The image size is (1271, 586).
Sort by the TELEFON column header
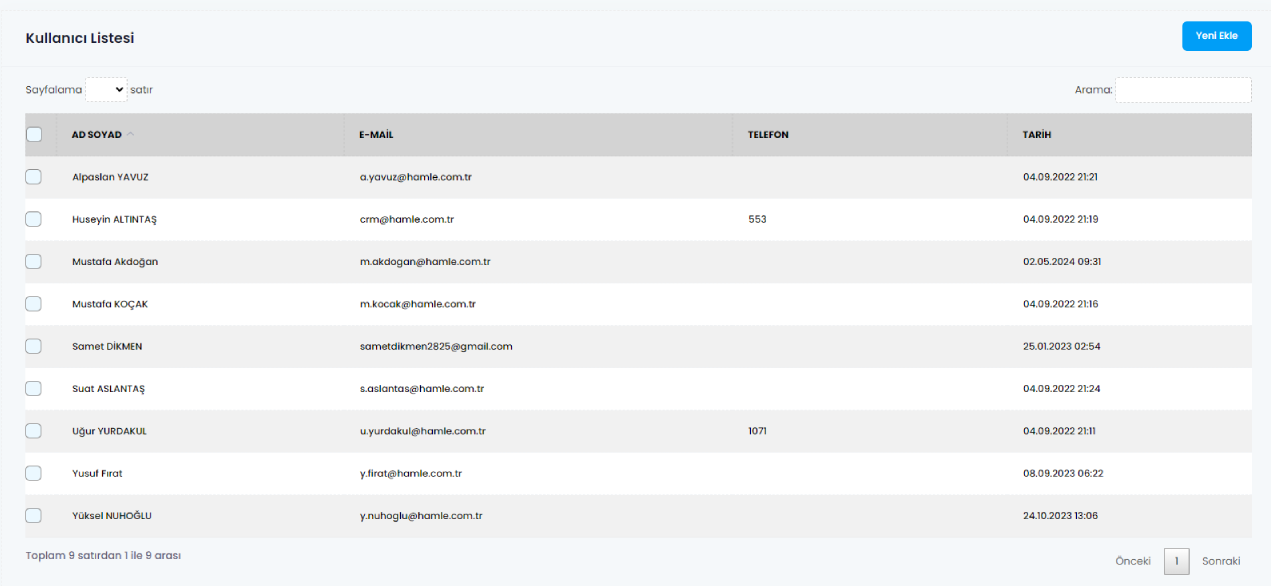point(768,135)
